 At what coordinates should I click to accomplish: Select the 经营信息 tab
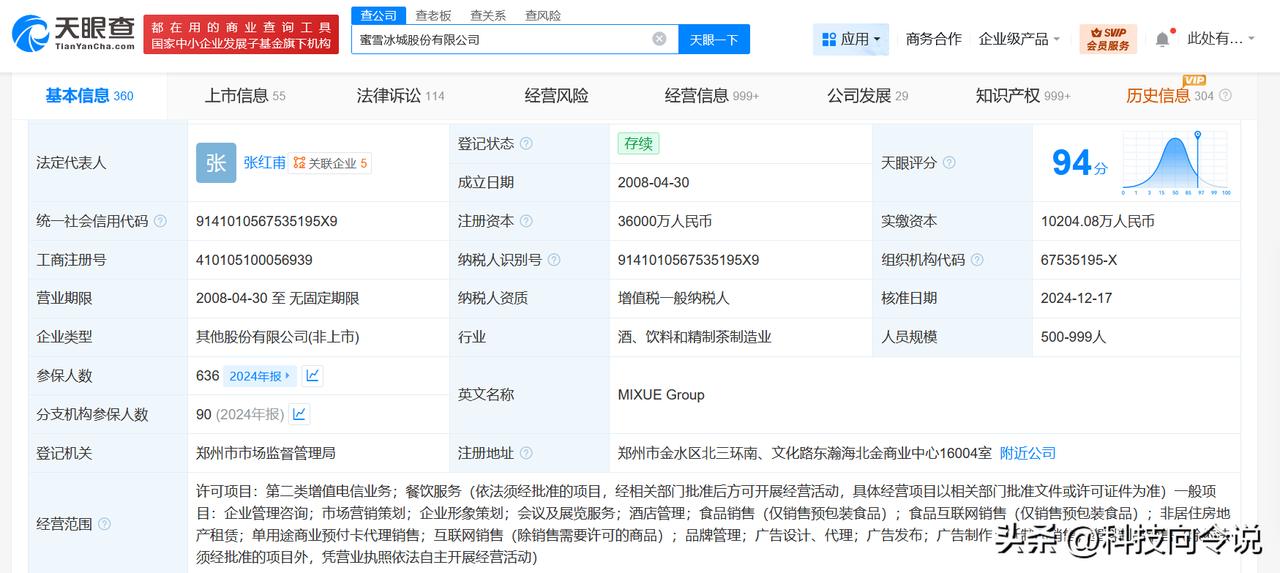click(711, 96)
